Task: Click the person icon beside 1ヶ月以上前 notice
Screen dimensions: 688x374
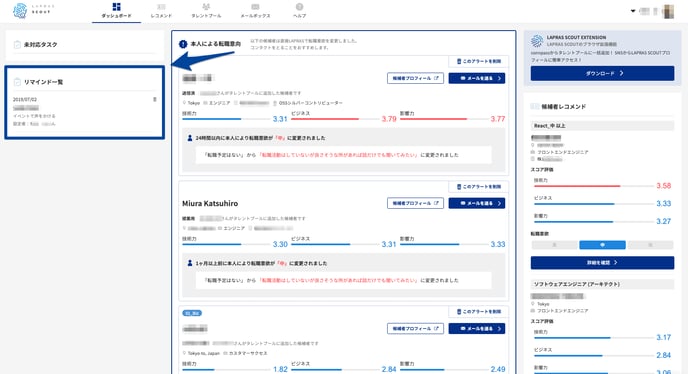Action: pyautogui.click(x=190, y=263)
